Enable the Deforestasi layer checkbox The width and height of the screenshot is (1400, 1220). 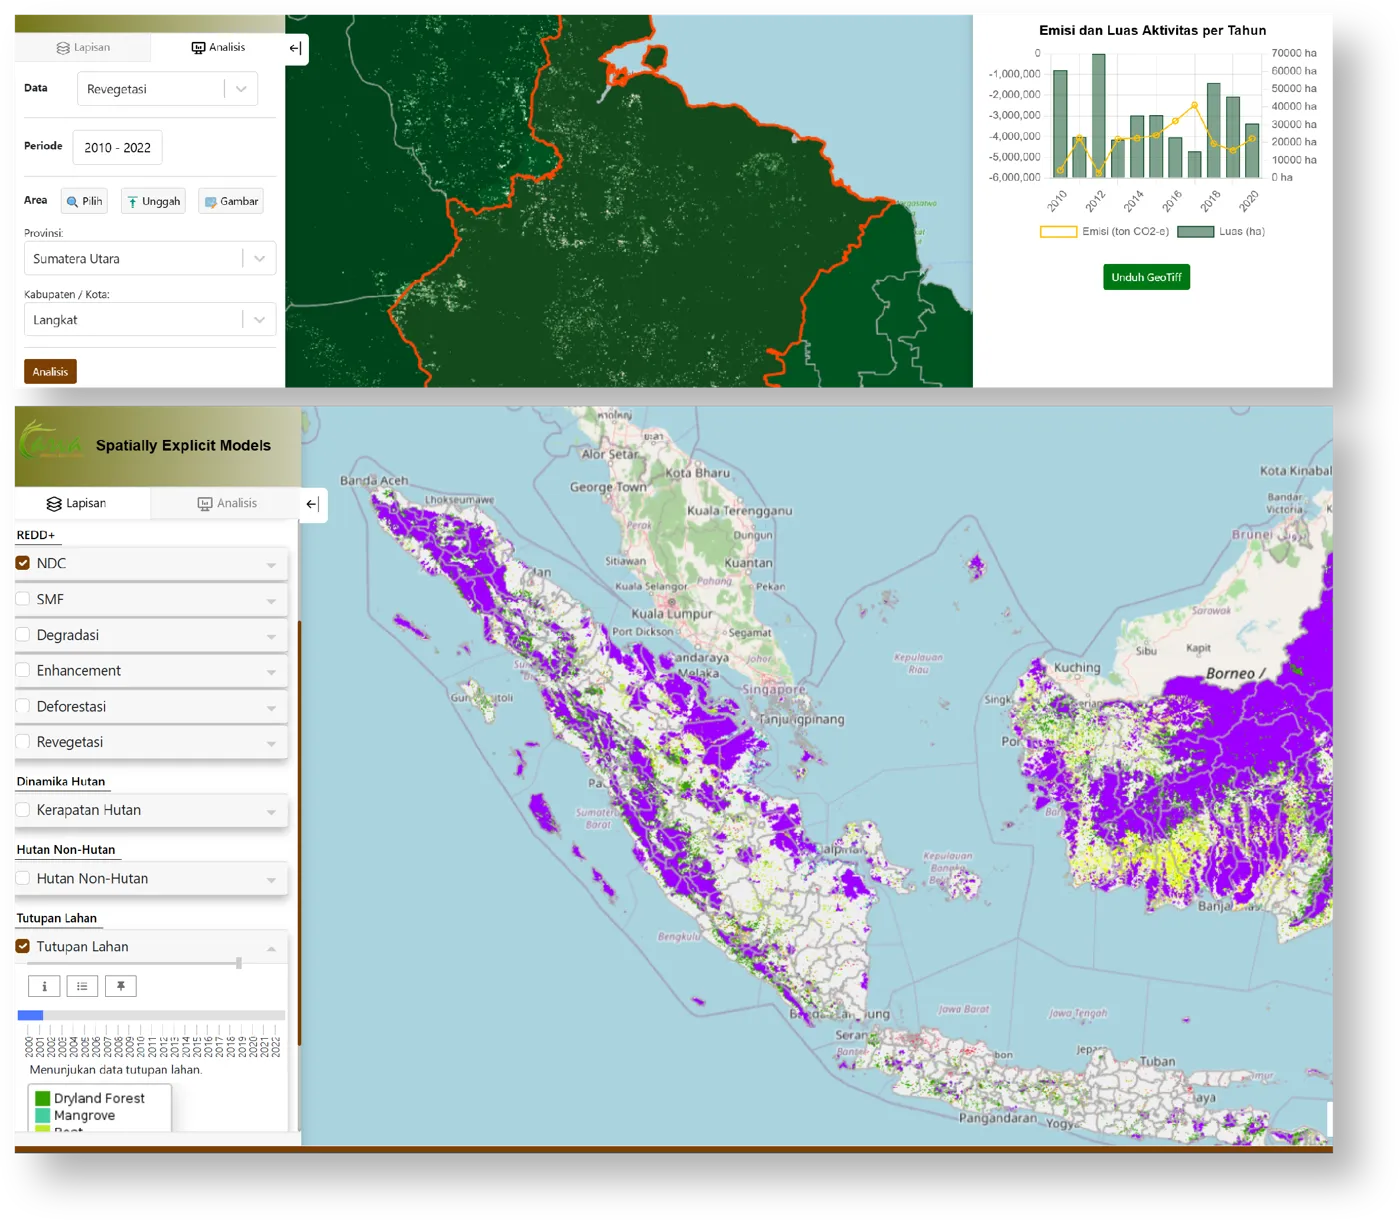(23, 706)
